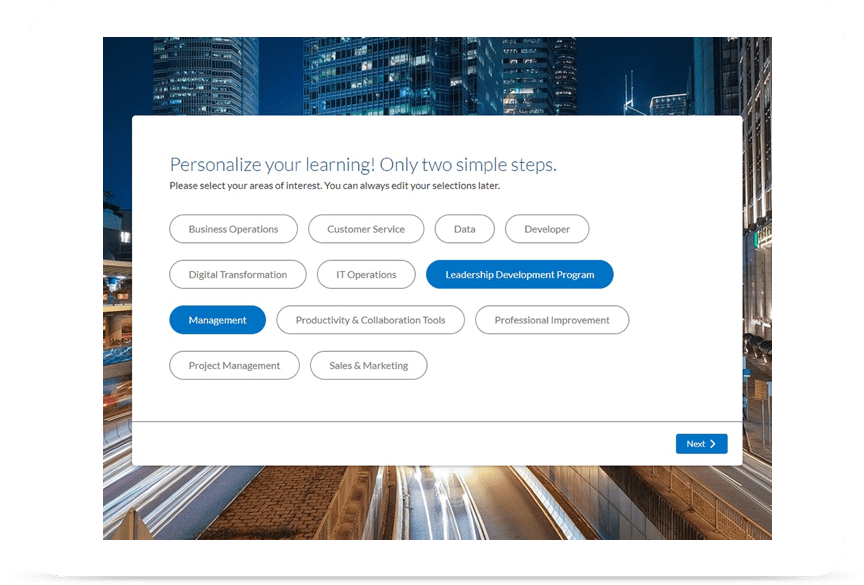Select the Business Operations interest chip
The image size is (864, 585).
click(x=233, y=229)
